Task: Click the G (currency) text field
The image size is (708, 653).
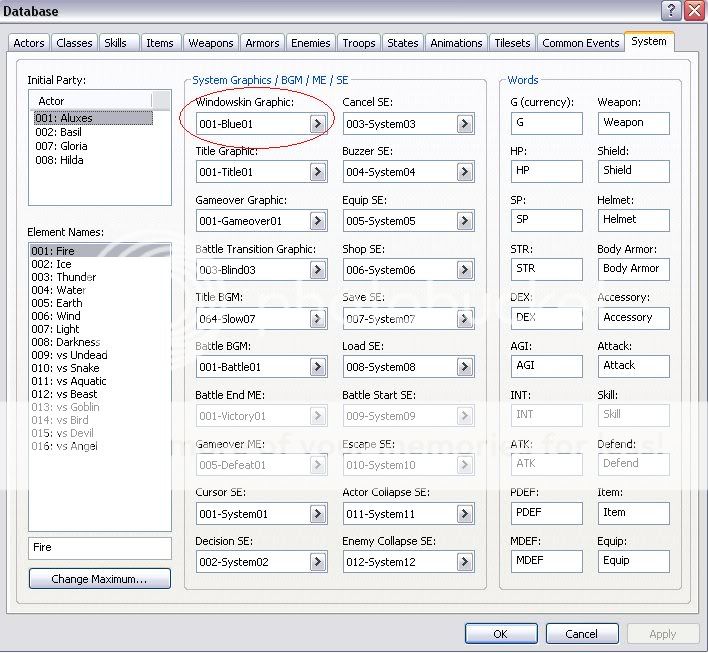Action: [546, 123]
